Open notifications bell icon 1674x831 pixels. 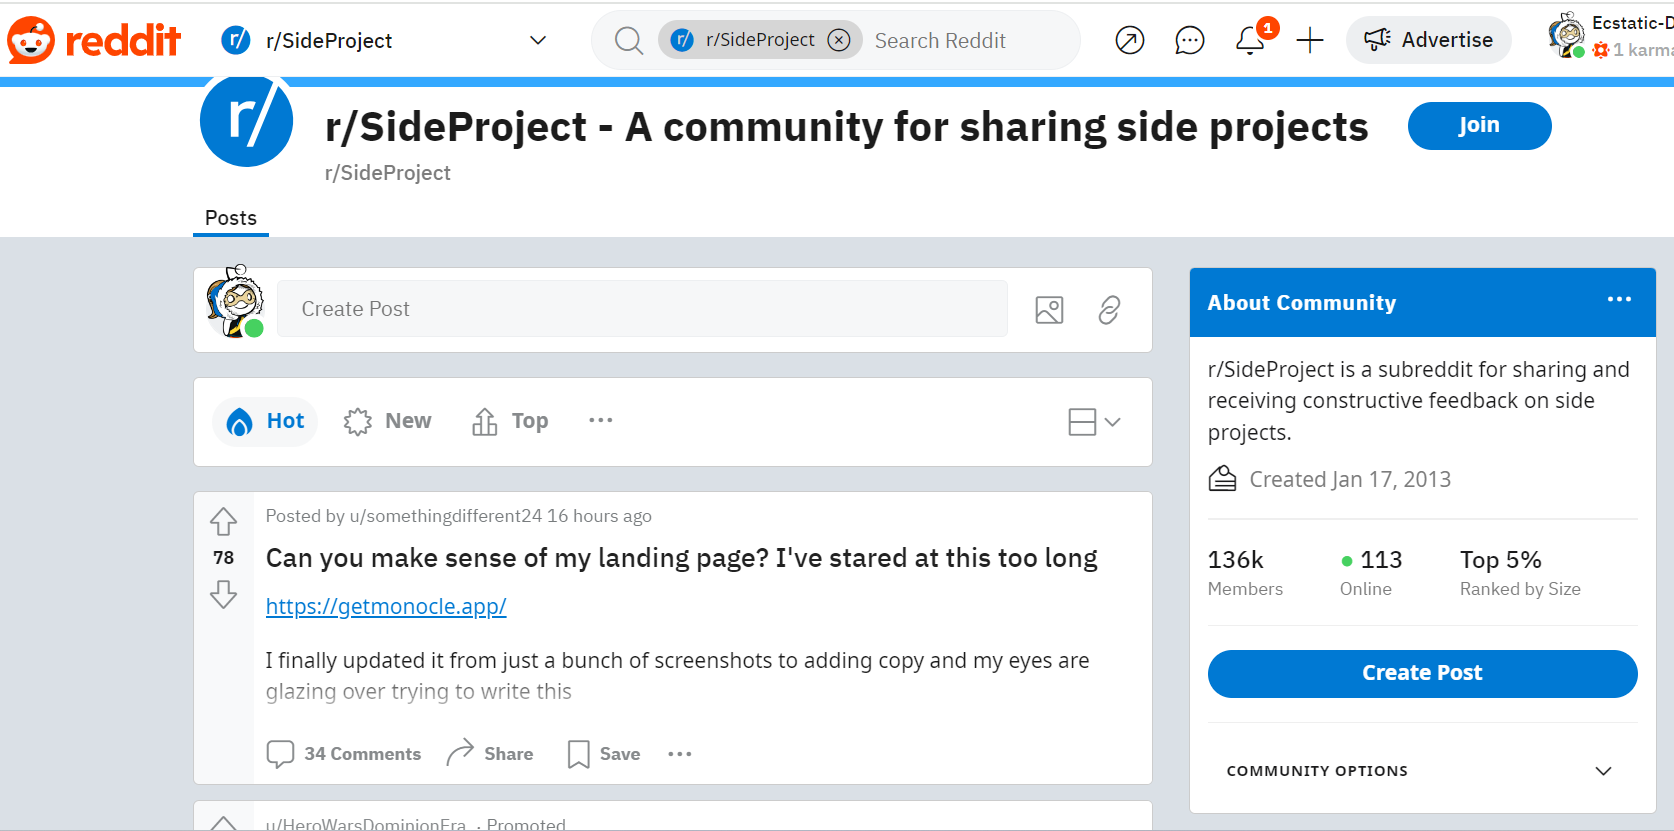click(1250, 40)
